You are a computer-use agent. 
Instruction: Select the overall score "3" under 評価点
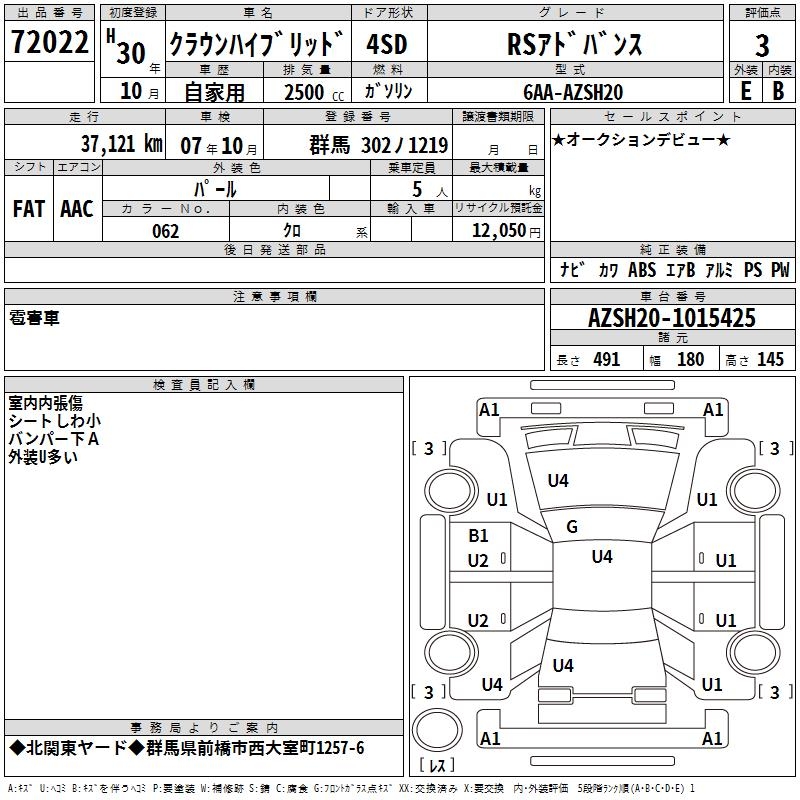[762, 45]
